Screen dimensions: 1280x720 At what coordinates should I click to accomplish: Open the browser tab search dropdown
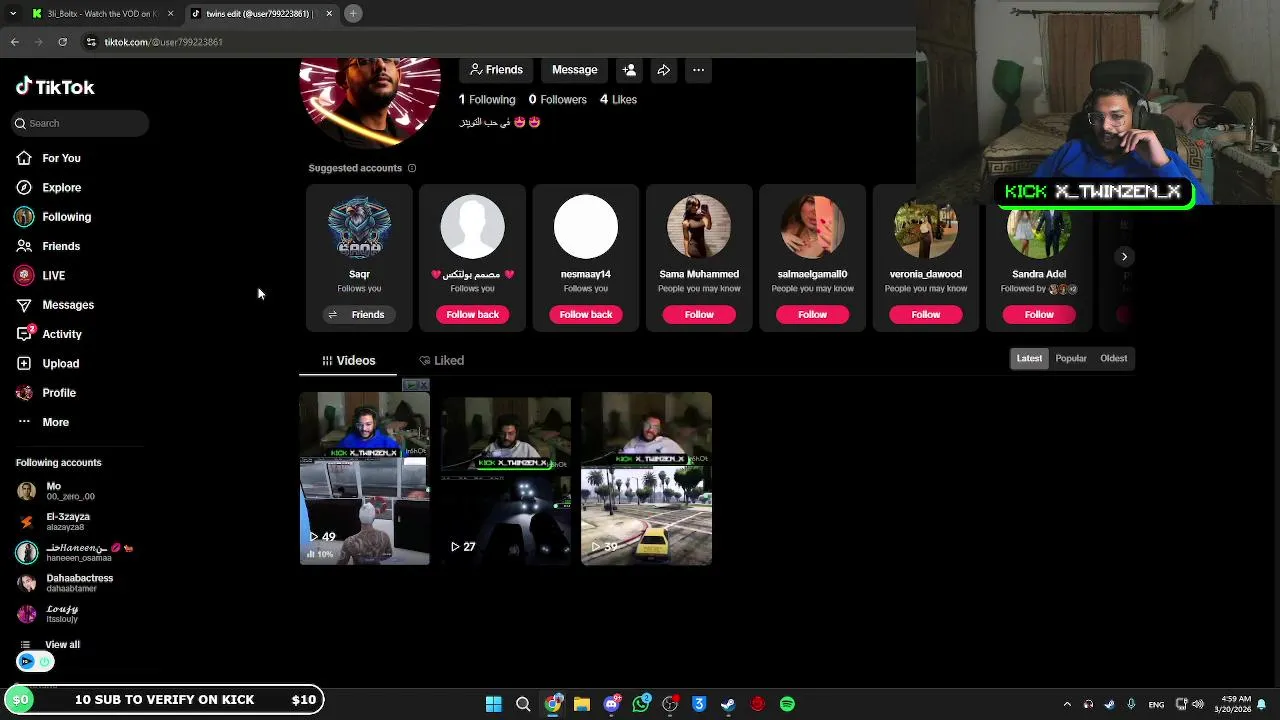(12, 14)
